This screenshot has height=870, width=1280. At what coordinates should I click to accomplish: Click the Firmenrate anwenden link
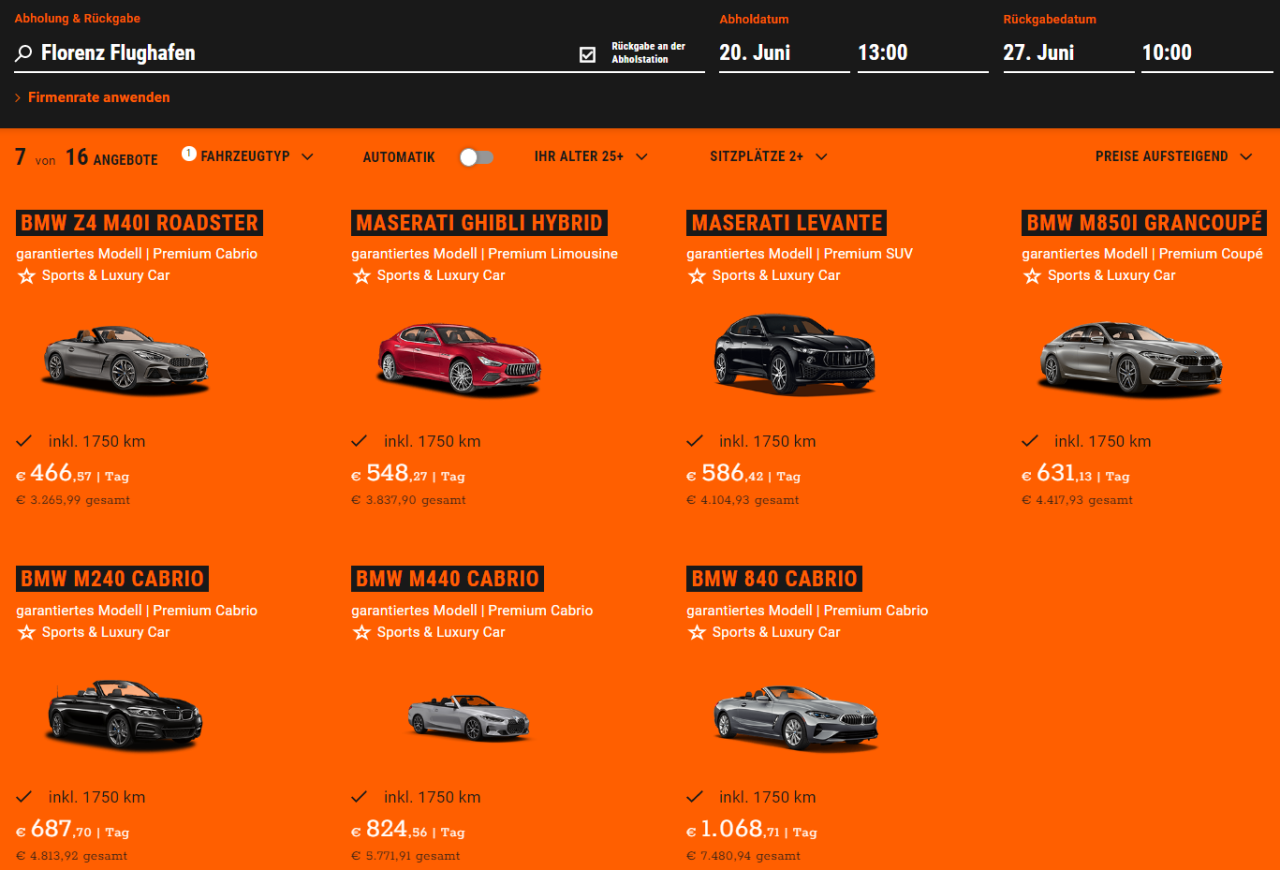pos(92,97)
